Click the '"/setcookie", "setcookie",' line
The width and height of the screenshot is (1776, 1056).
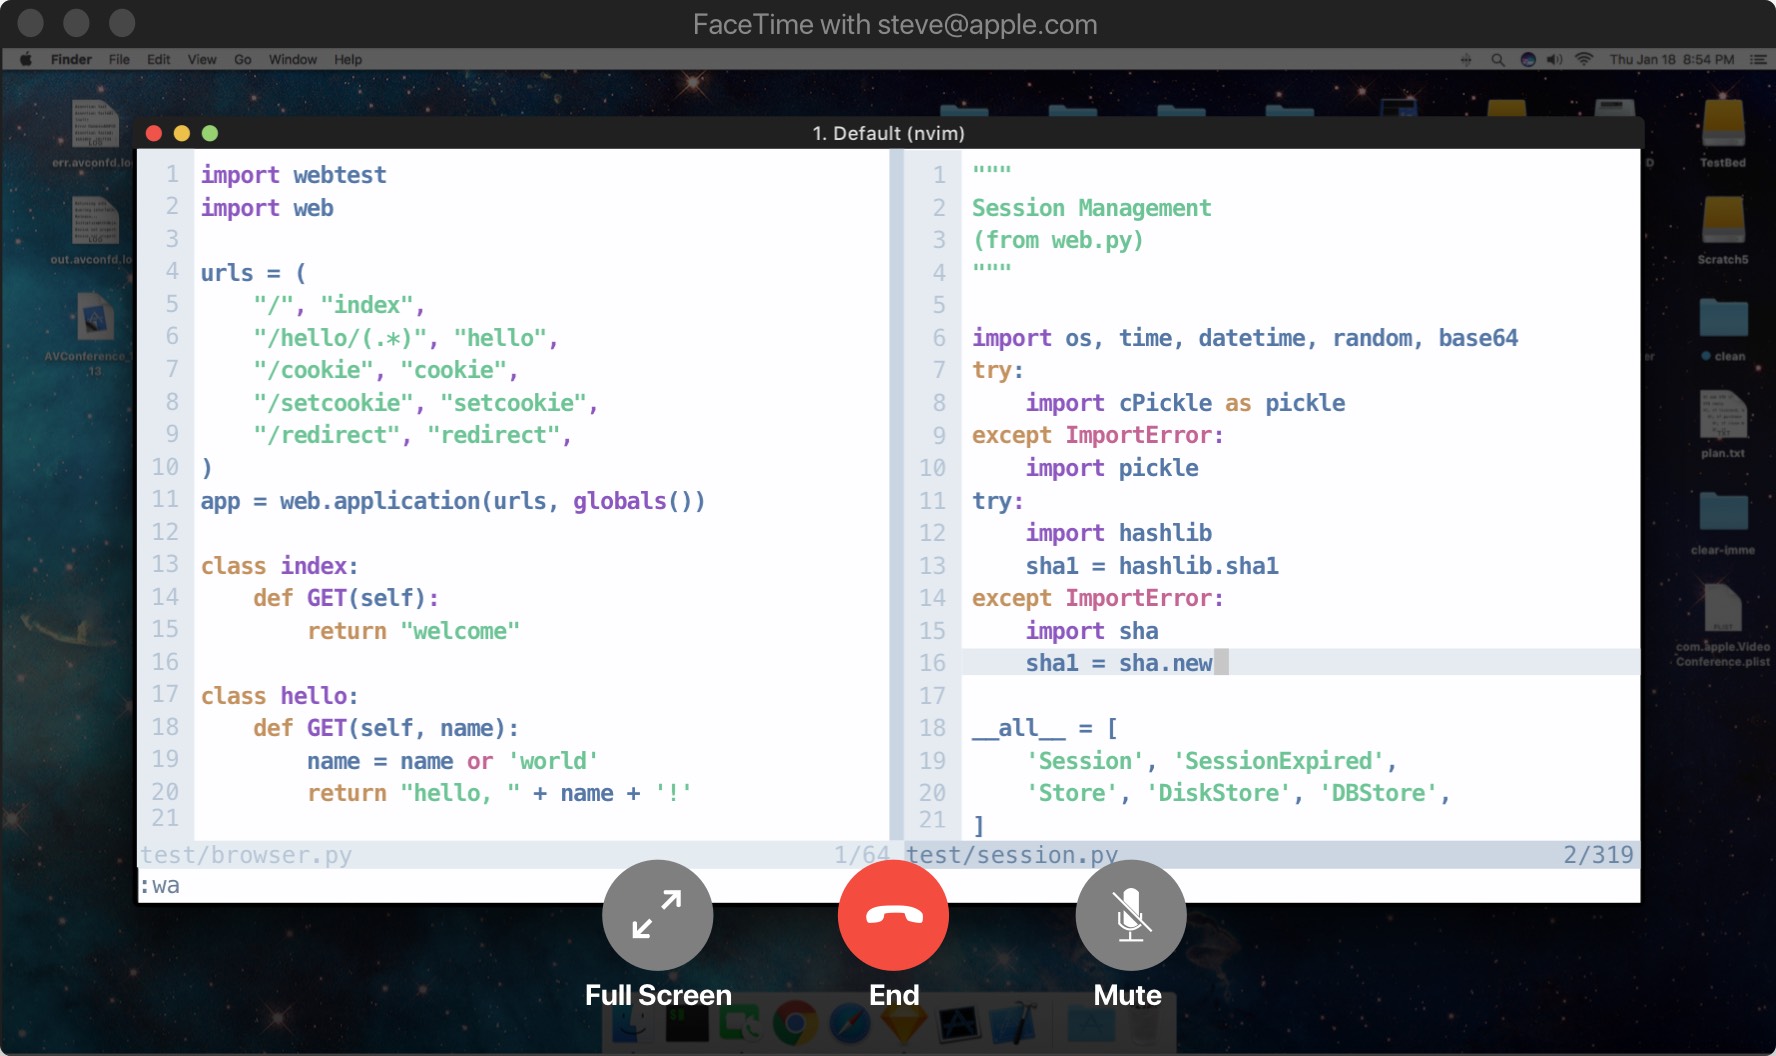426,403
